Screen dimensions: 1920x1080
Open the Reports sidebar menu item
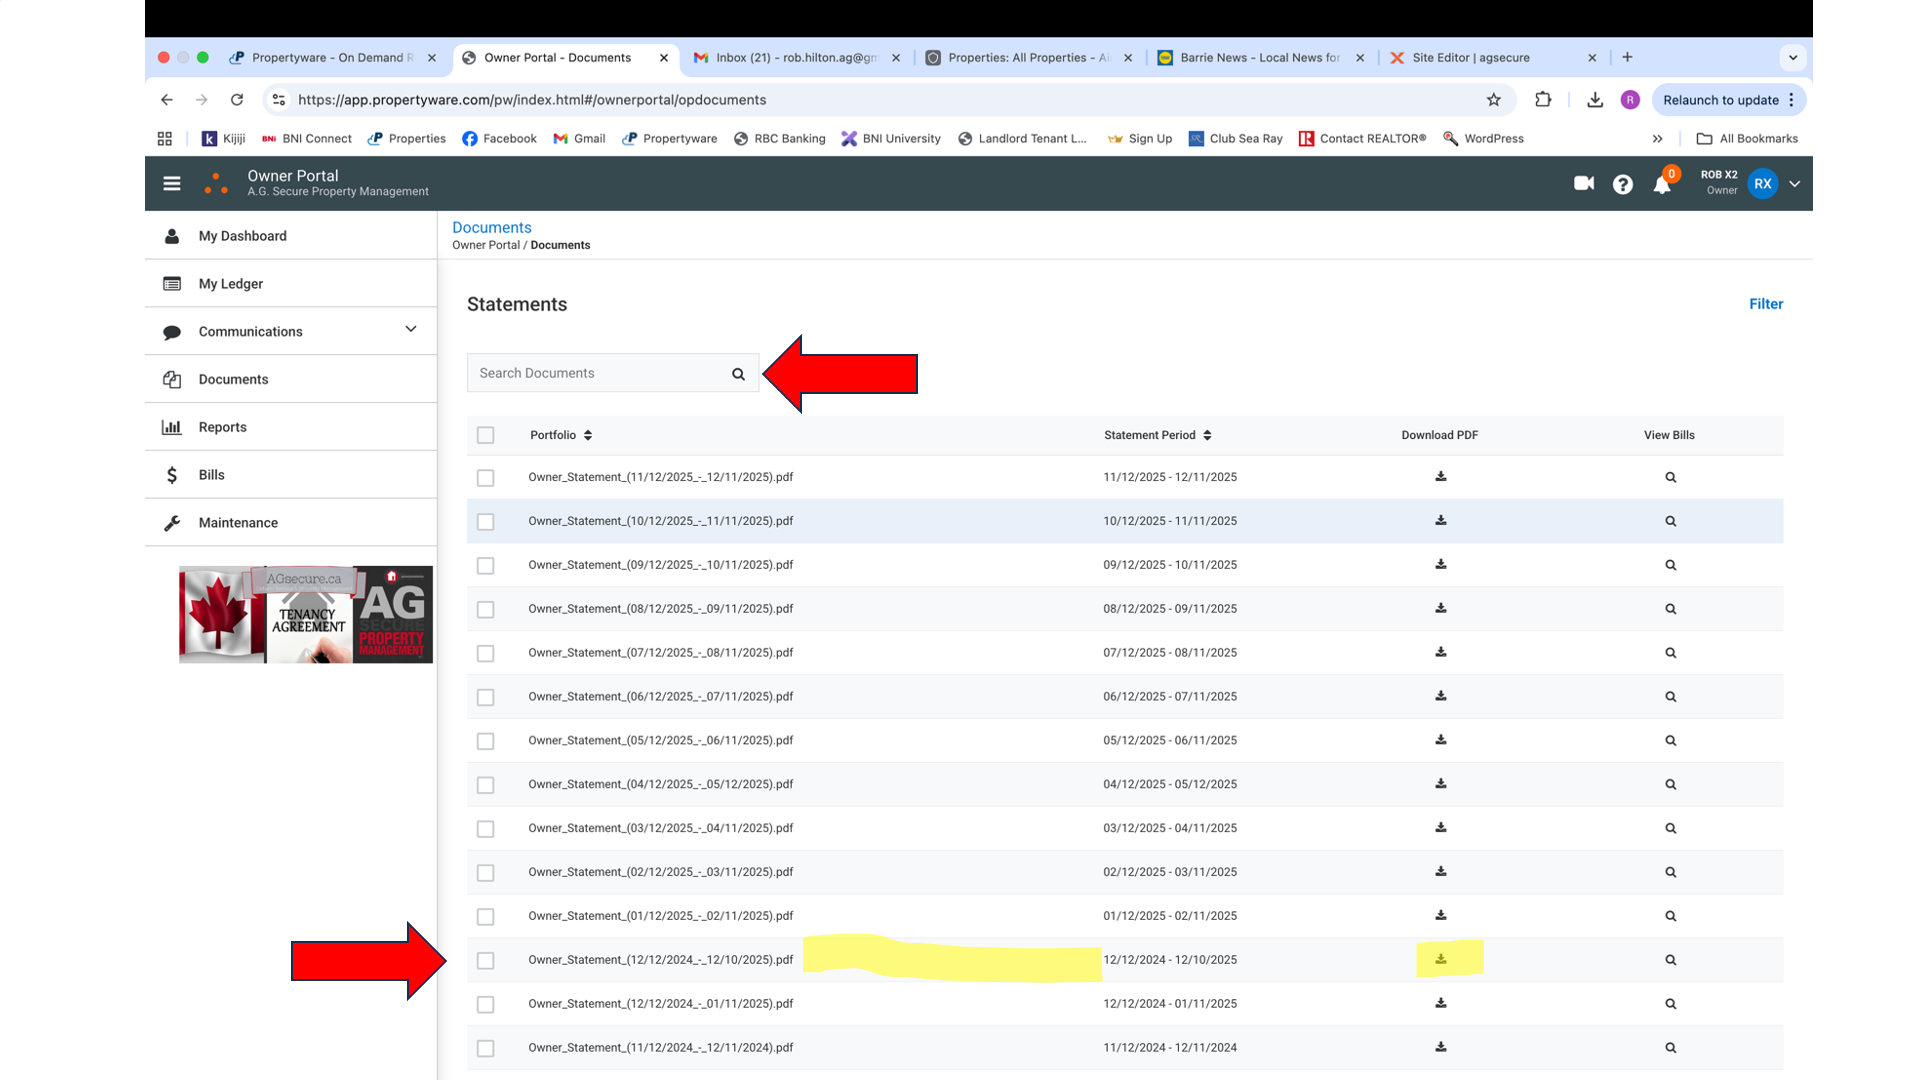[x=222, y=427]
